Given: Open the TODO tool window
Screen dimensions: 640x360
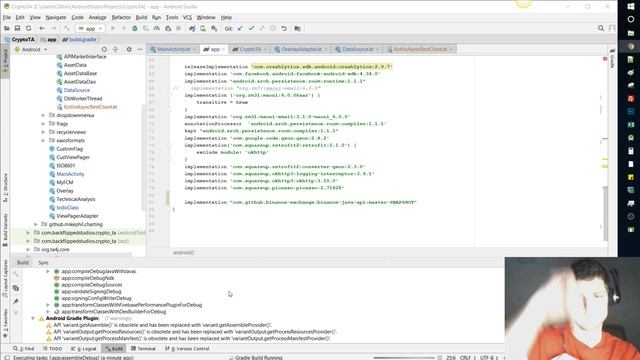Looking at the screenshot, I should point(52,349).
